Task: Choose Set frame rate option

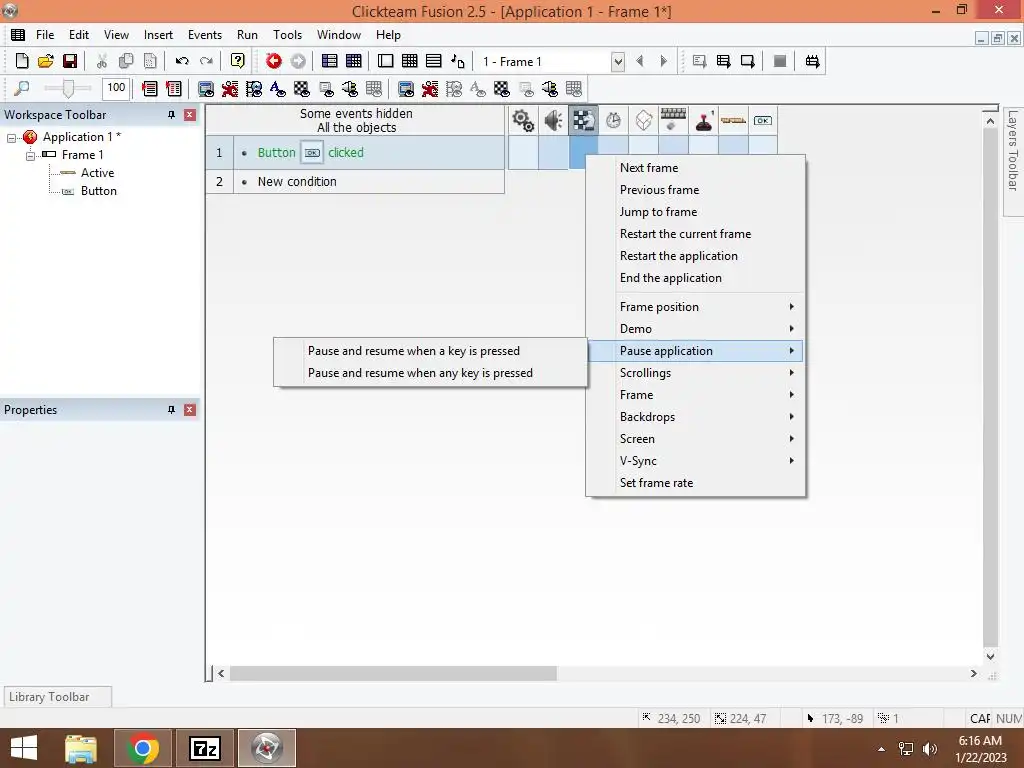Action: point(696,483)
